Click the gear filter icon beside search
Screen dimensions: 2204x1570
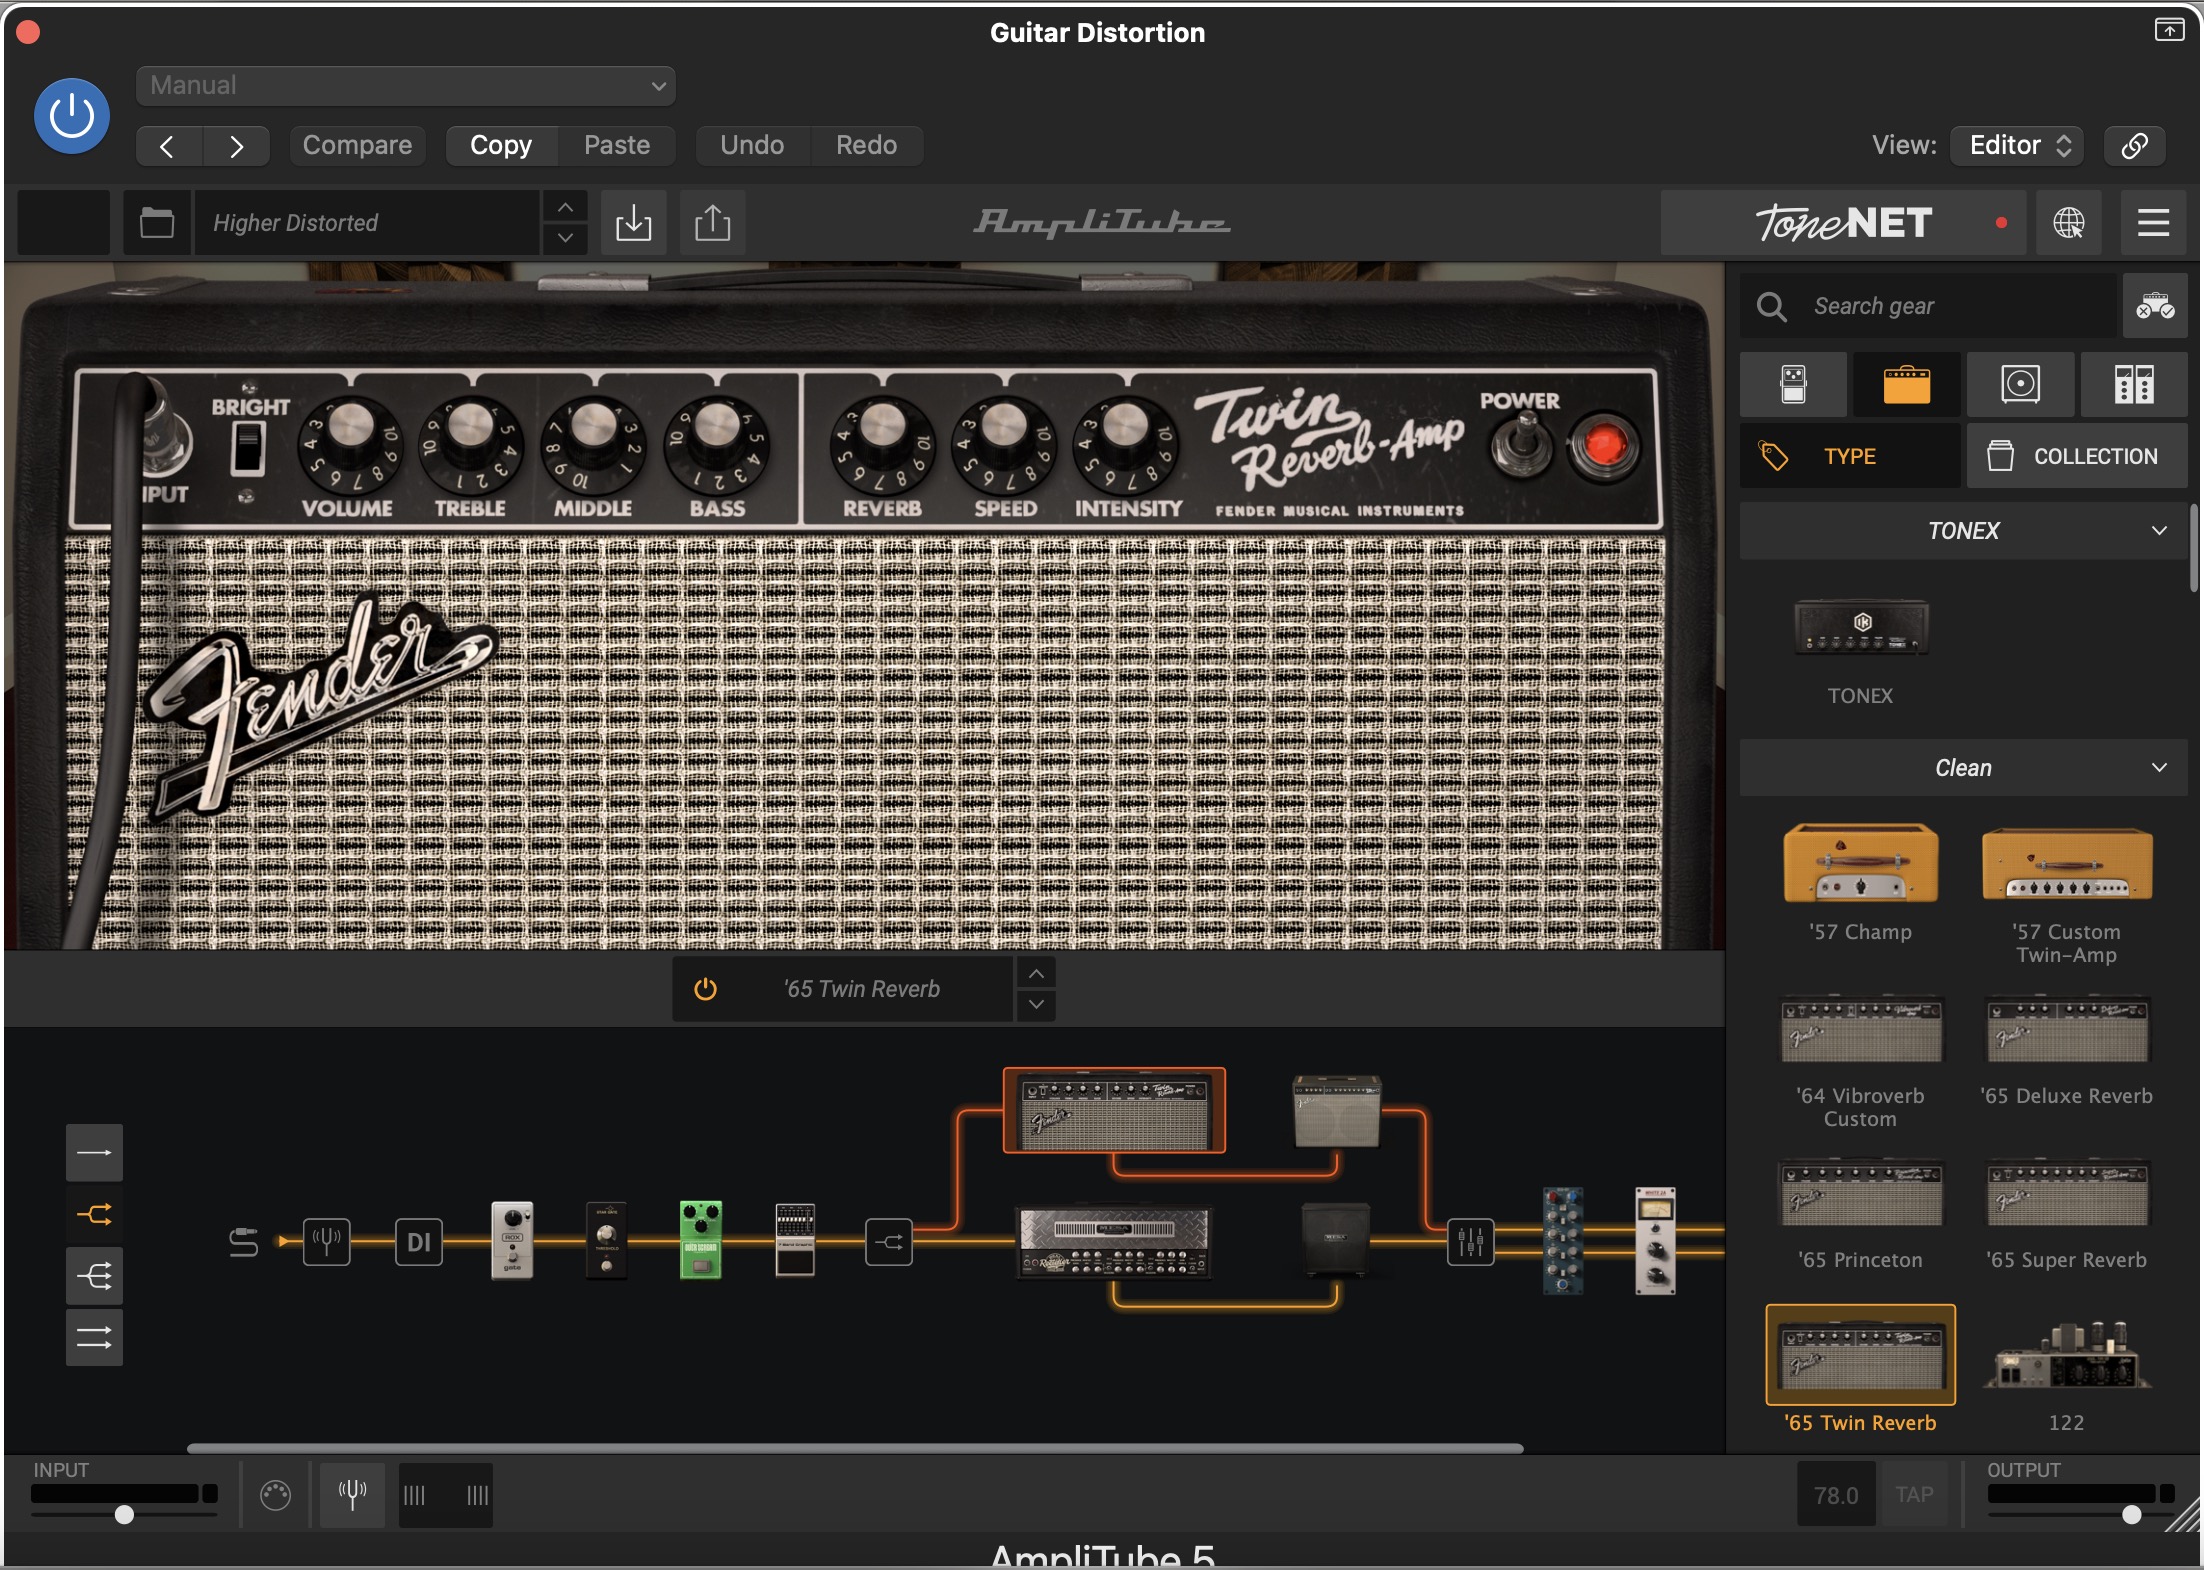2155,306
